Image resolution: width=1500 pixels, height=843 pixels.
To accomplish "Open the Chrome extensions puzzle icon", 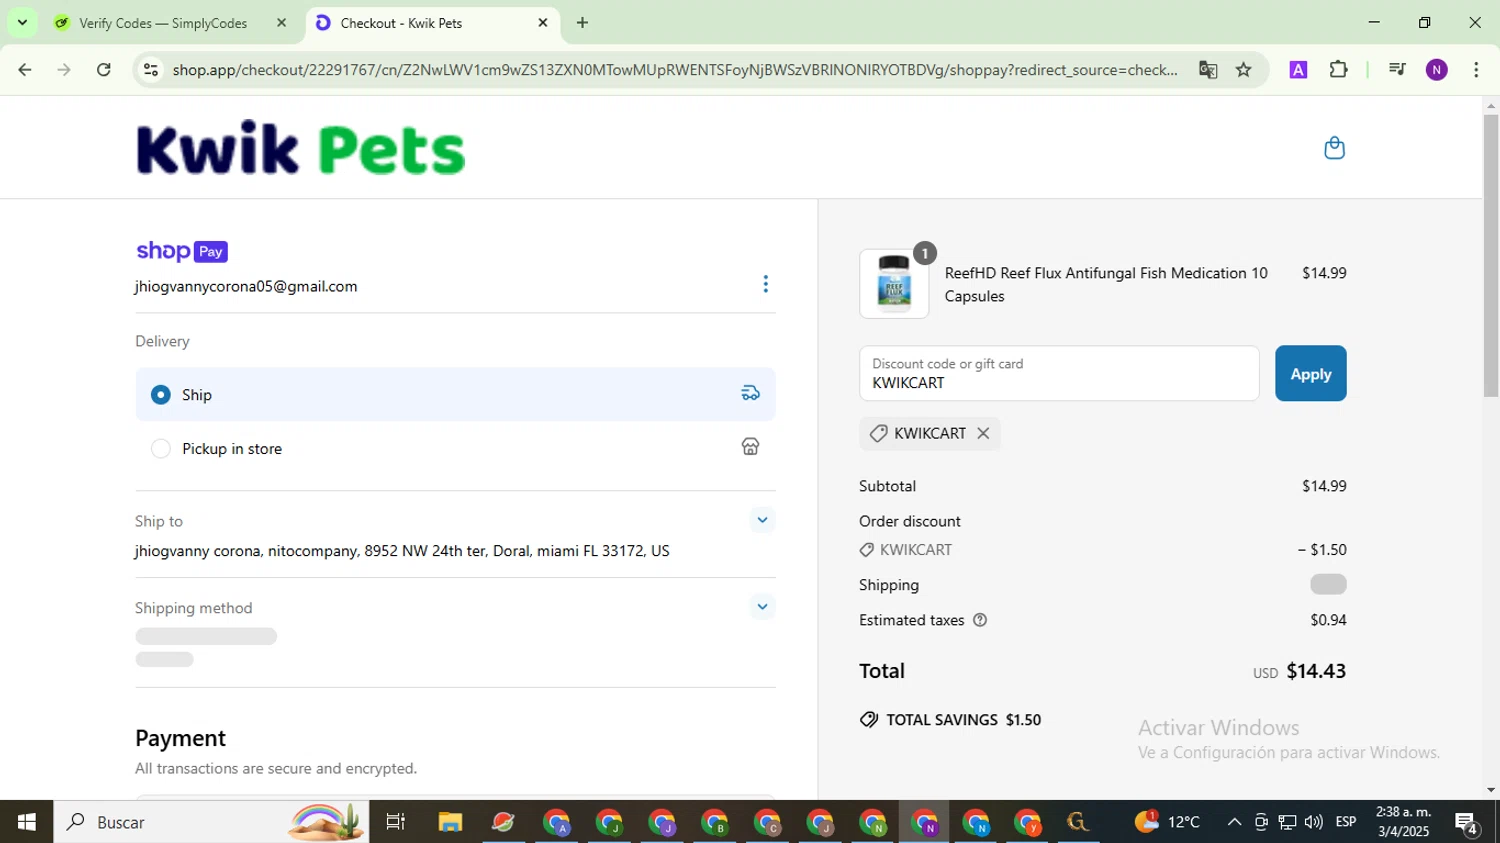I will [x=1338, y=70].
